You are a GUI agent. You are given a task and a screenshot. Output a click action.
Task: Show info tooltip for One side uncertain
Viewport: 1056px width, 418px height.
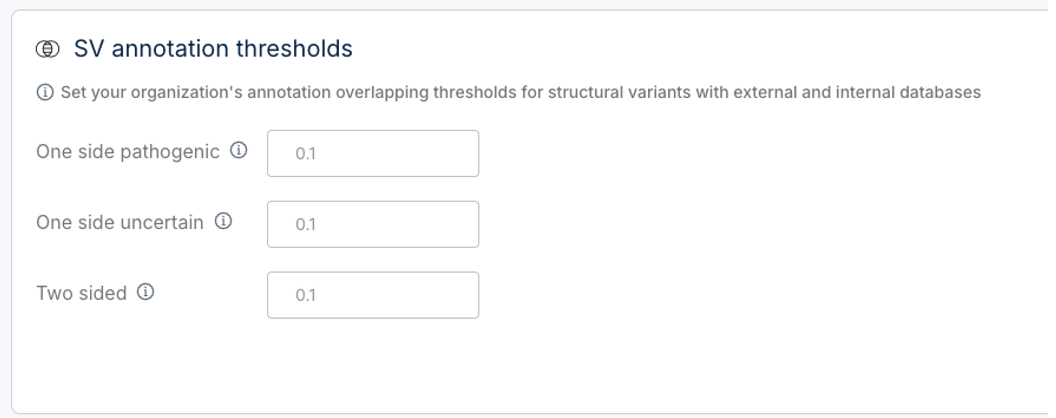(223, 221)
